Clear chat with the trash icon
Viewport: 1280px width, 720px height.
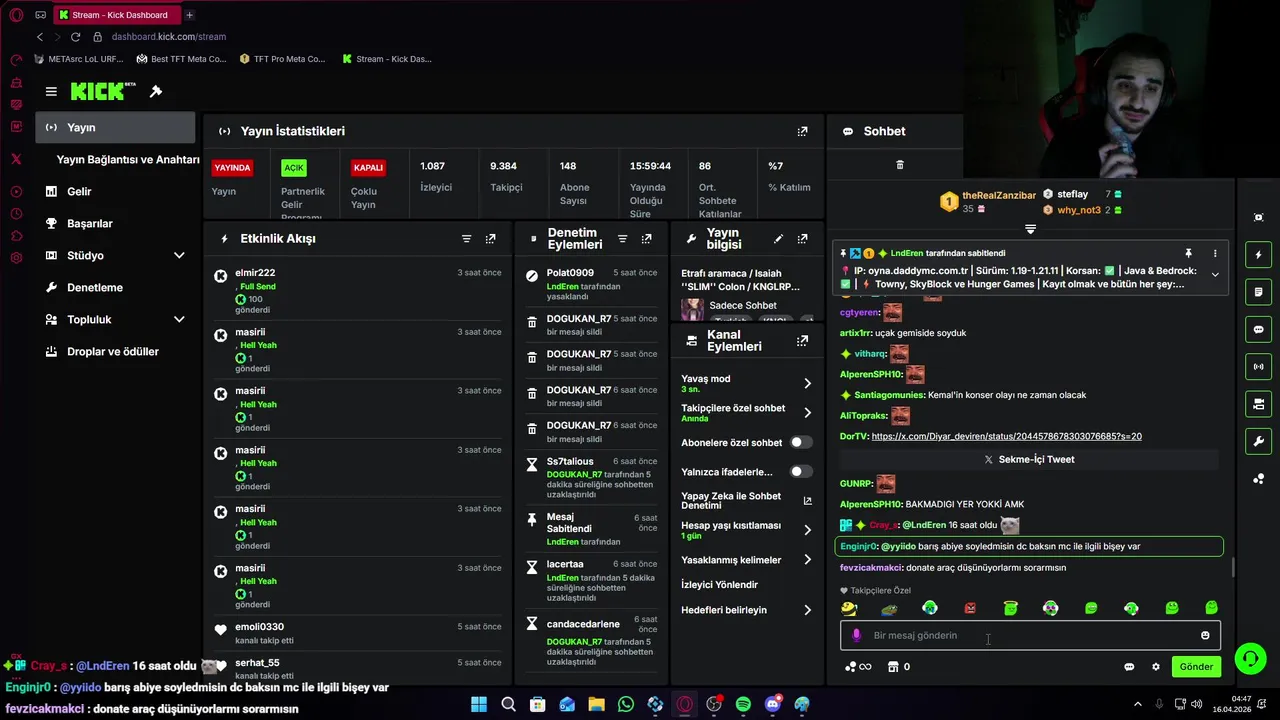click(899, 165)
